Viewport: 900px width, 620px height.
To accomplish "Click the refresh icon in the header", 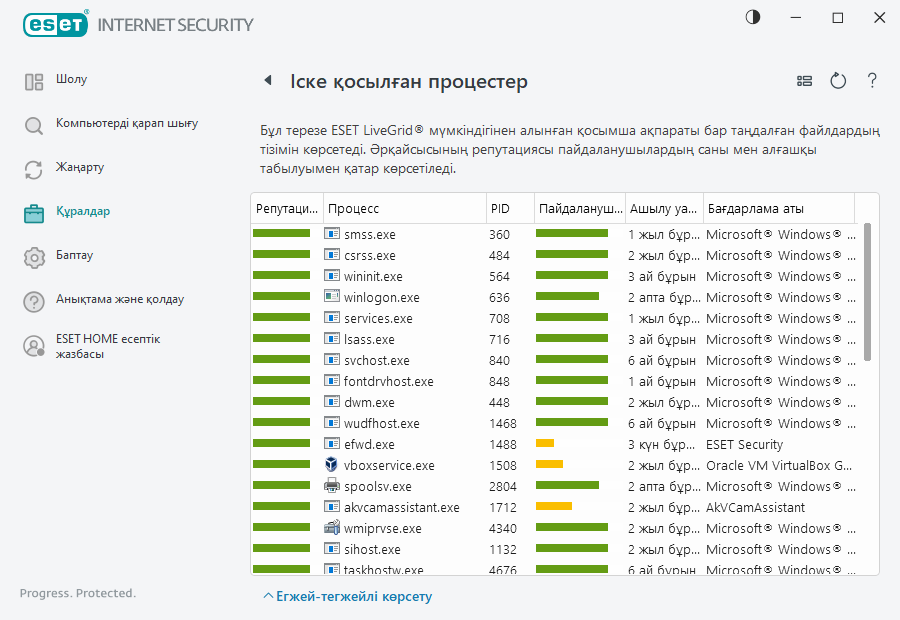I will 838,81.
